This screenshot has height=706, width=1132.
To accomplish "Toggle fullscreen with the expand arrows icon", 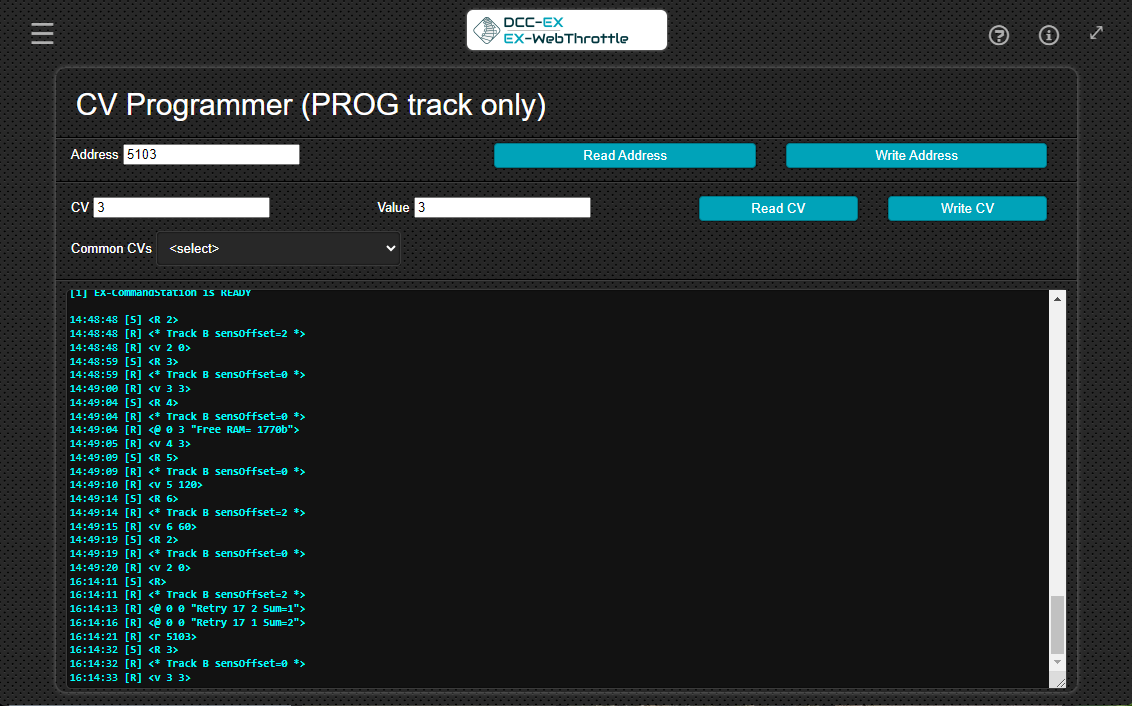I will click(x=1097, y=33).
